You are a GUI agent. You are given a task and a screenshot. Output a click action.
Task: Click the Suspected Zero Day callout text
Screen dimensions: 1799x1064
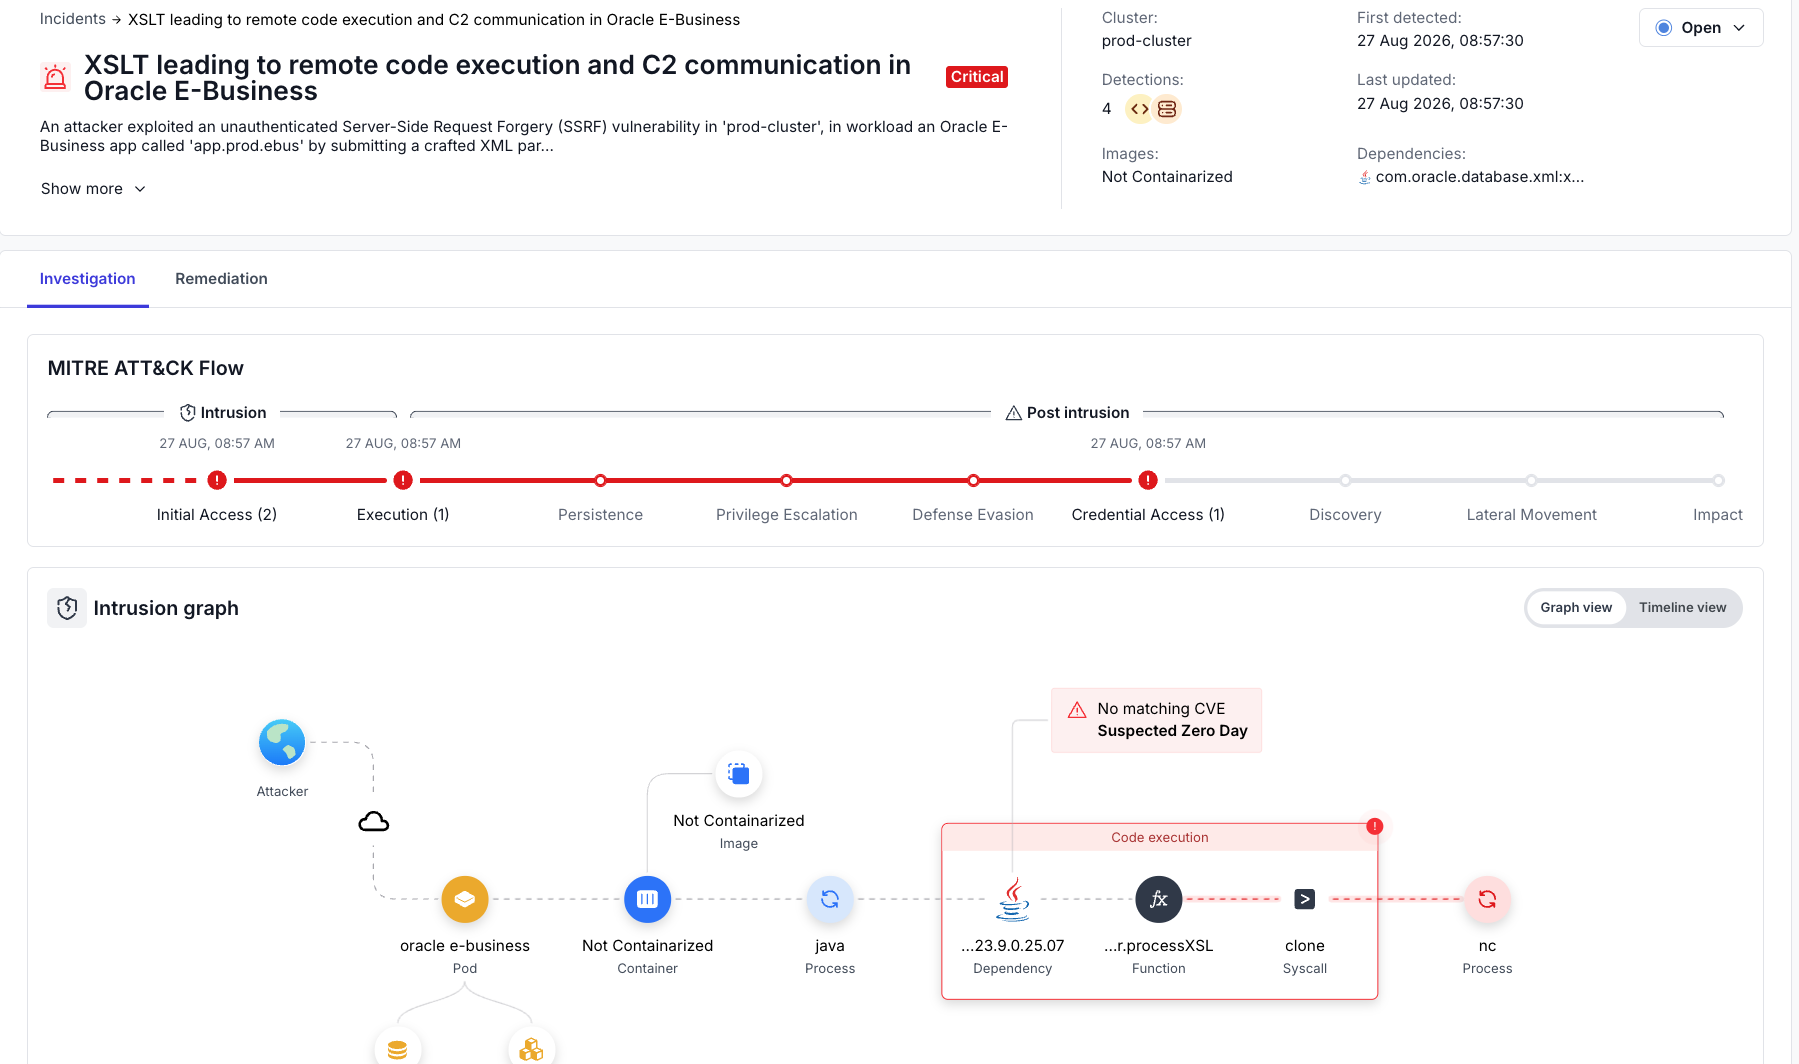1172,731
